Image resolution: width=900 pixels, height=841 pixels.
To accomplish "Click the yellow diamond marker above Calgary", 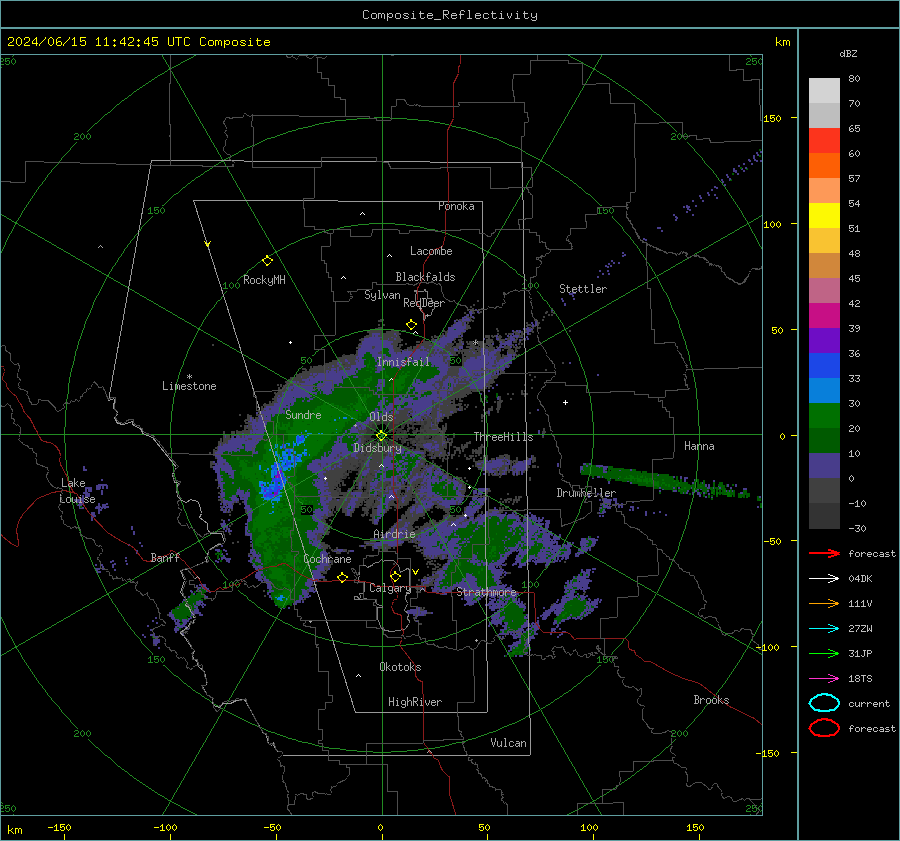I will point(395,576).
